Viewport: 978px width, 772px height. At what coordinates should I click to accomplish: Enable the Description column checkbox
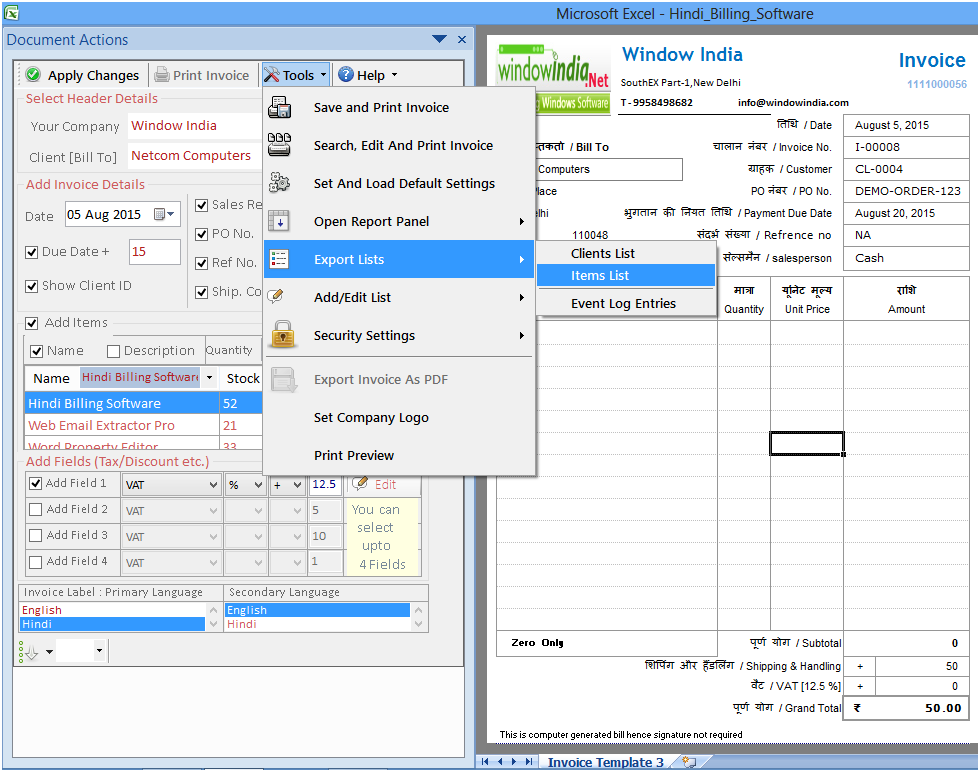114,351
